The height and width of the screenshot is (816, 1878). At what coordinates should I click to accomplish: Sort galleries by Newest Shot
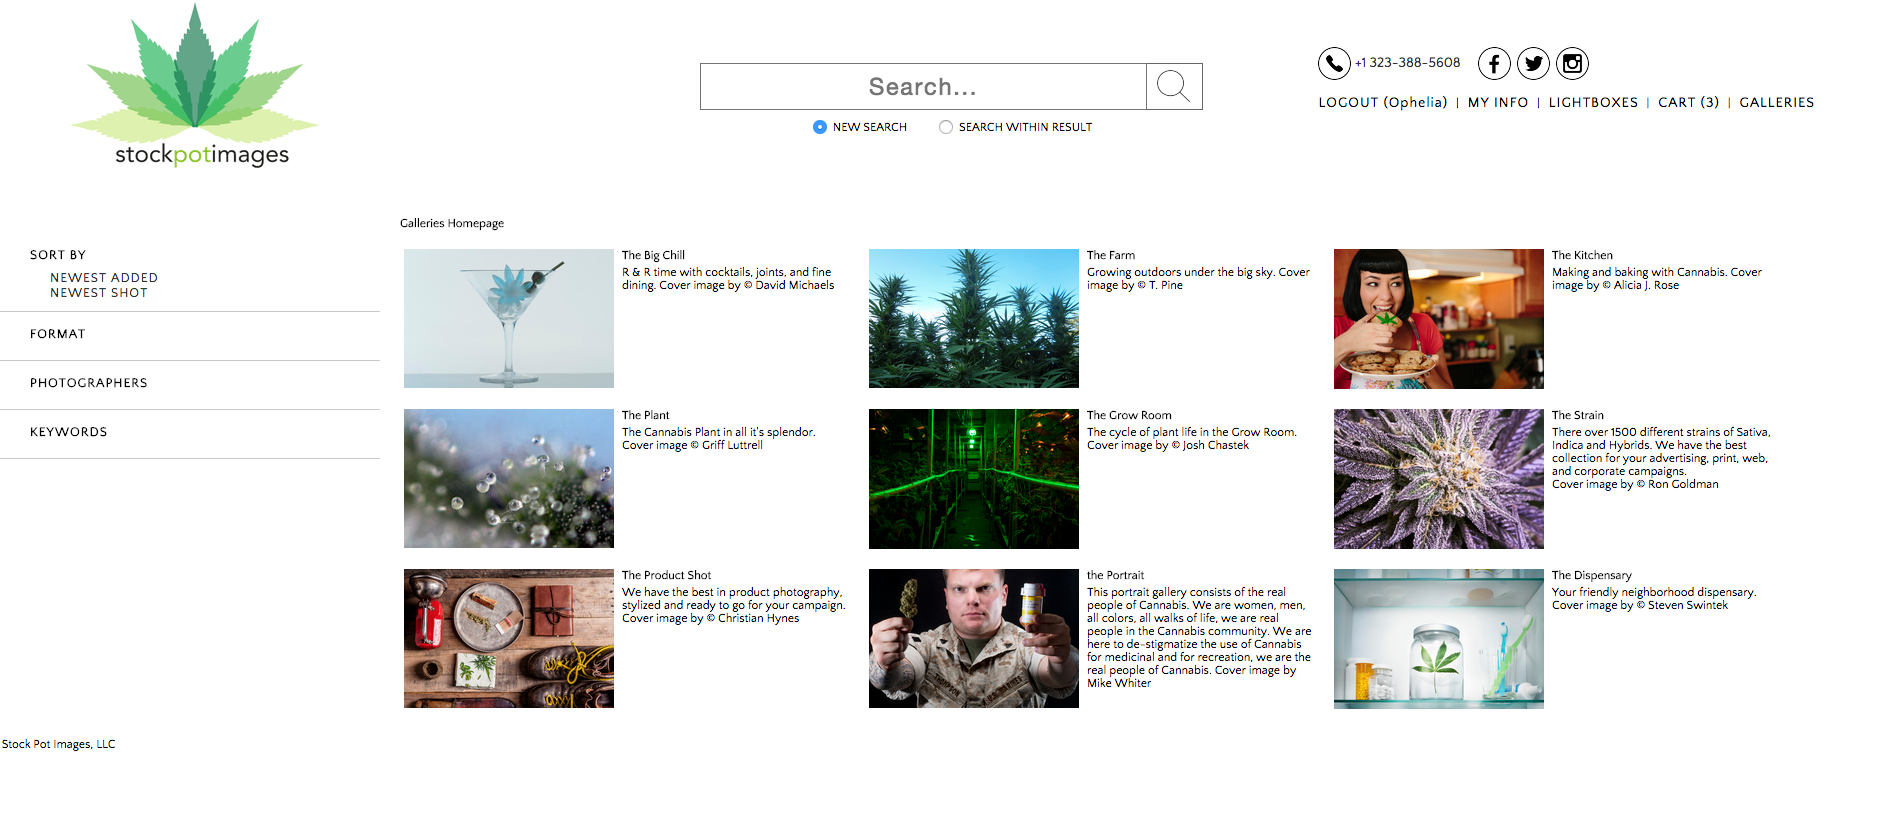click(x=99, y=293)
